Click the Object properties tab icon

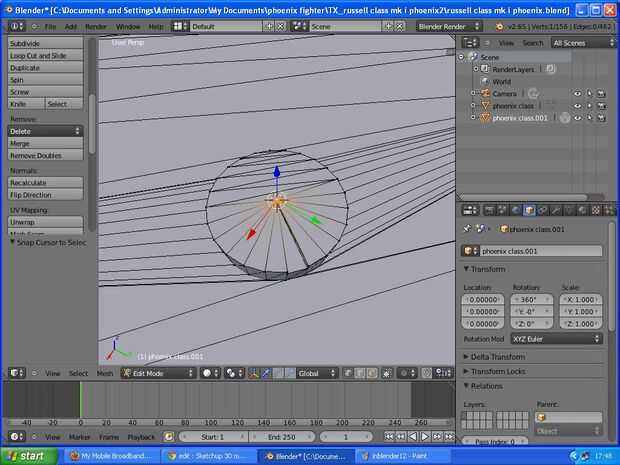(x=530, y=210)
